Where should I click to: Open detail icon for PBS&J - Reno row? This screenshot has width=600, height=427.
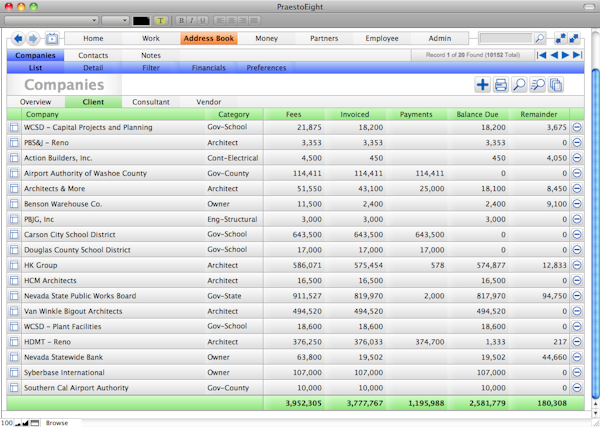tap(14, 143)
